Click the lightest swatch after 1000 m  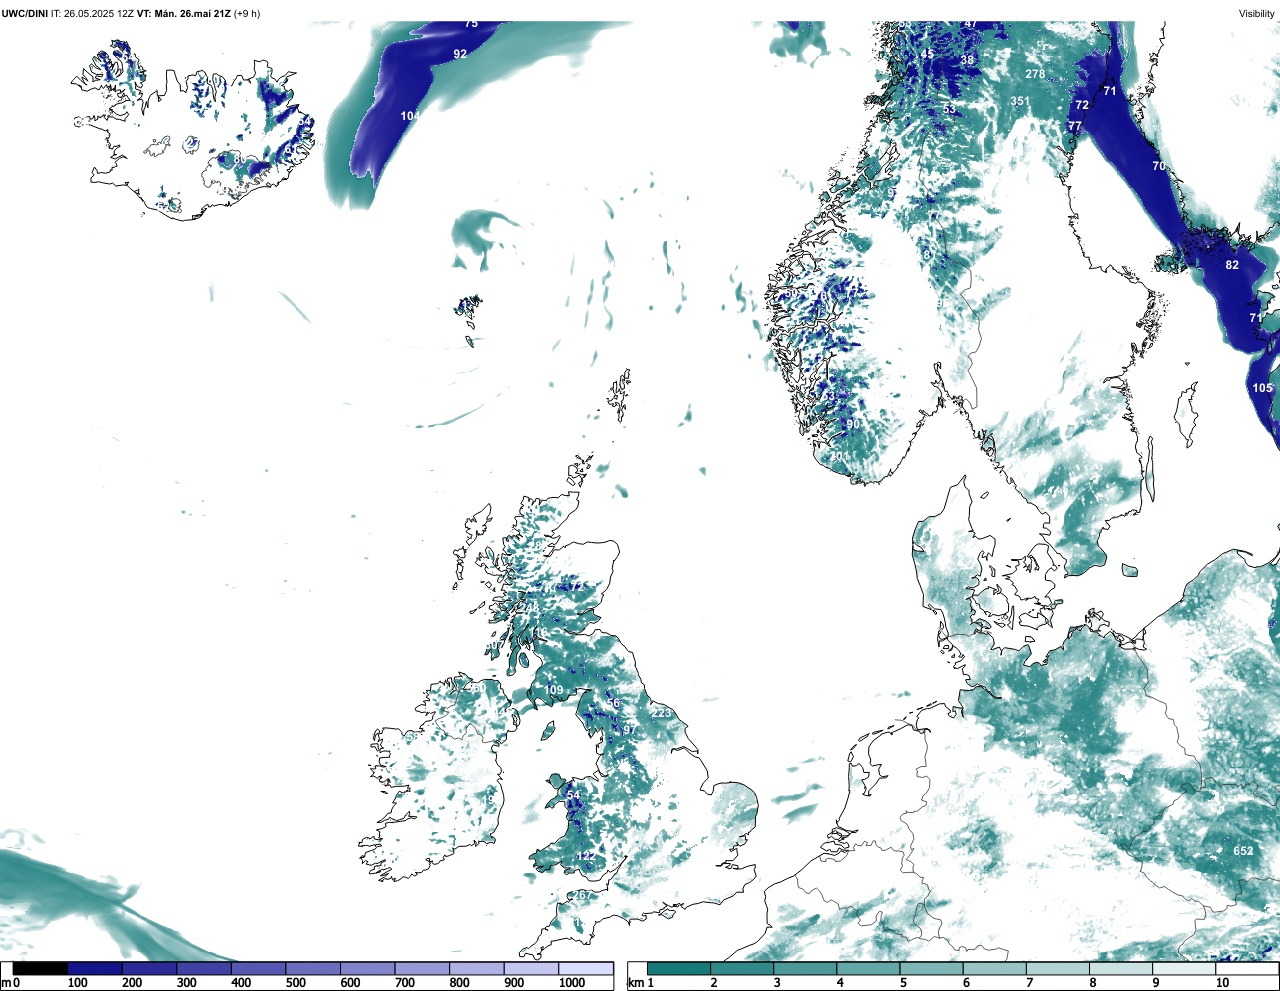586,968
